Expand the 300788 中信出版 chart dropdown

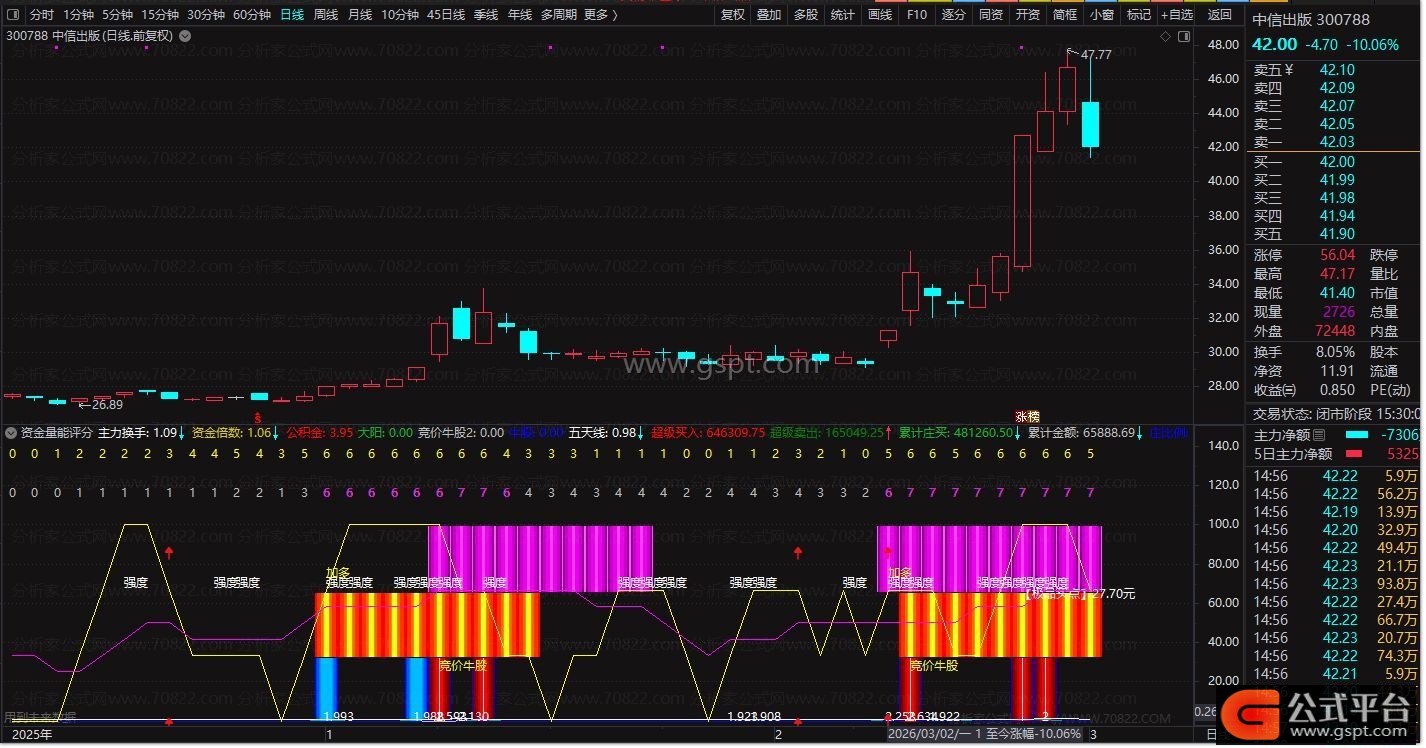pyautogui.click(x=185, y=36)
